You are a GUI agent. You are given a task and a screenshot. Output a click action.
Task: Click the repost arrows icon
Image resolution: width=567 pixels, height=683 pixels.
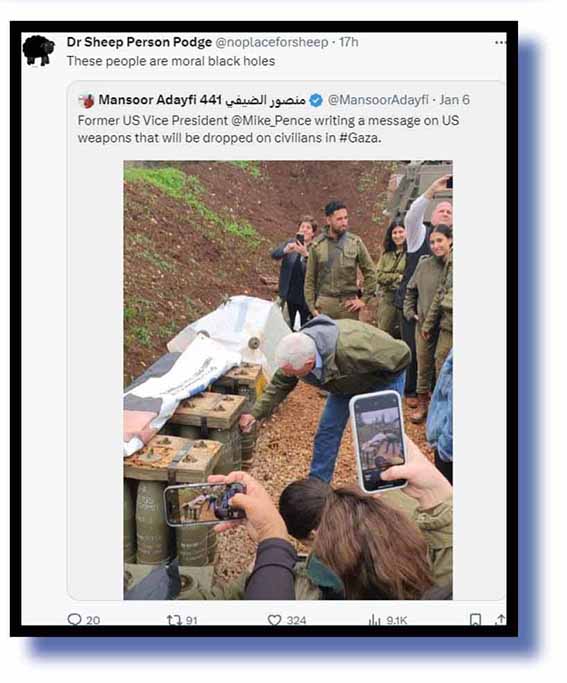(x=174, y=619)
